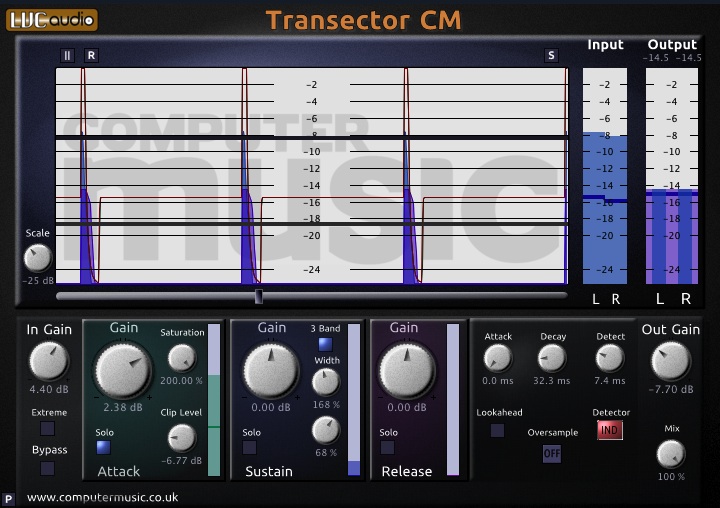Click the -6.77 dB Clip Level value

coord(181,461)
